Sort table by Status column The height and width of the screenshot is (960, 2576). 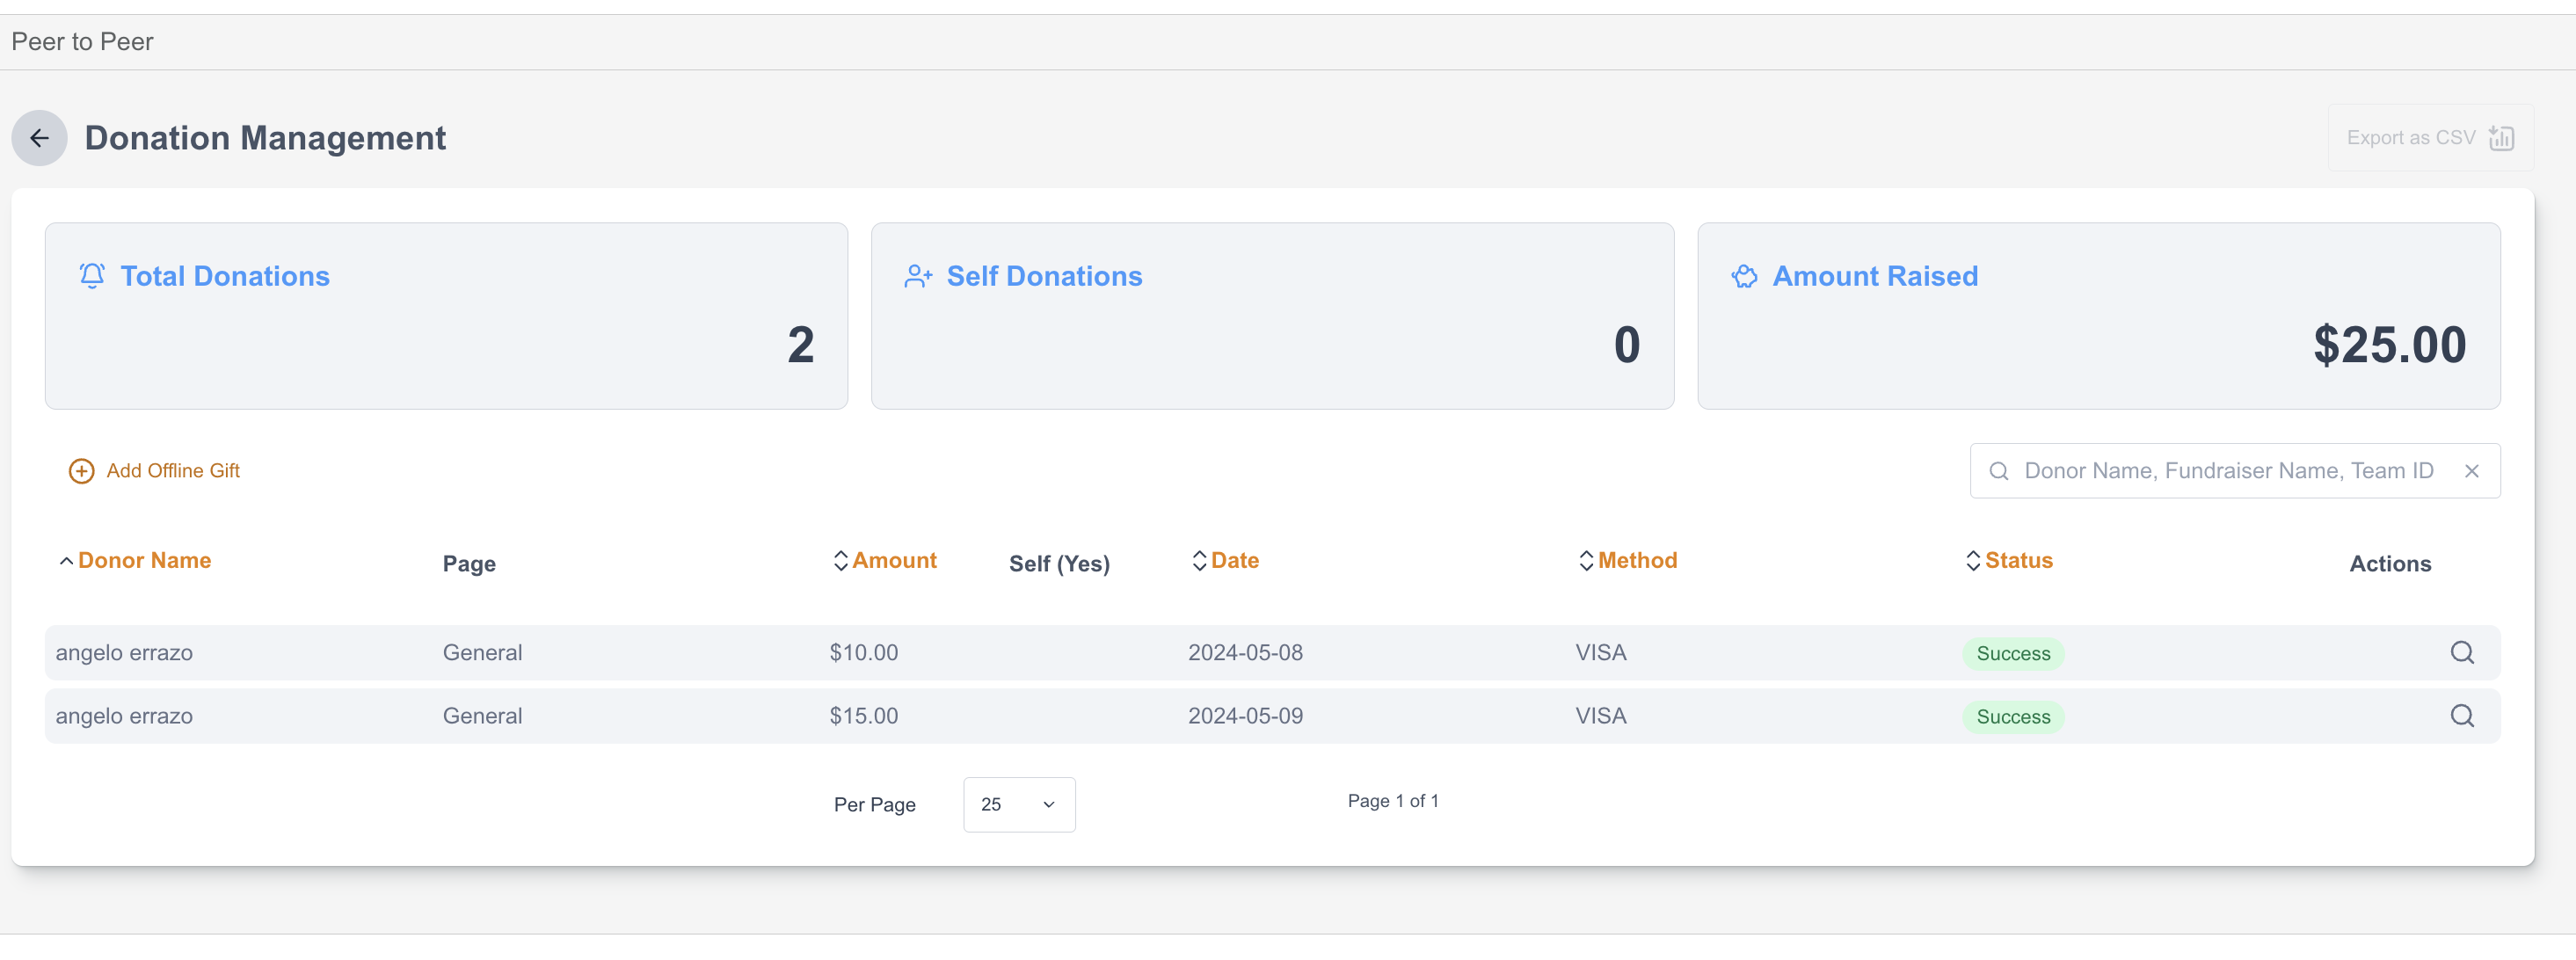click(x=2018, y=561)
